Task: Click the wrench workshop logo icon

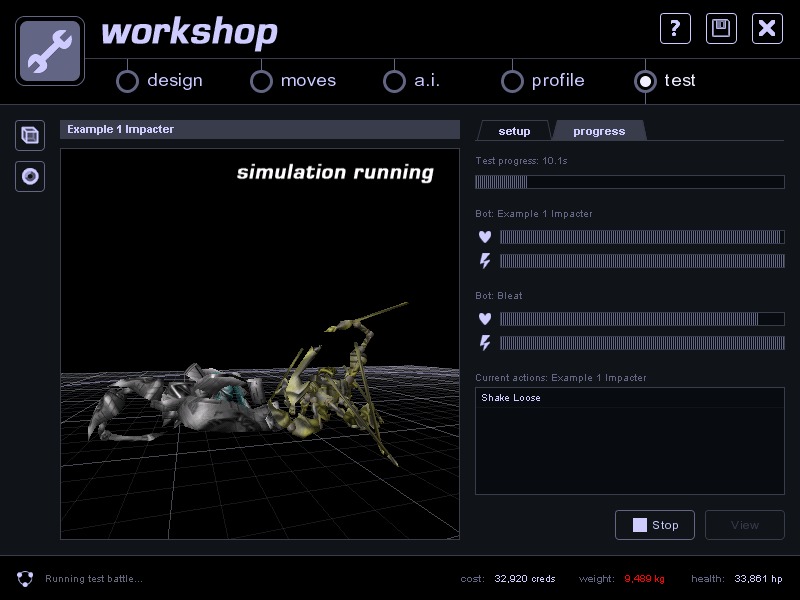Action: (50, 50)
